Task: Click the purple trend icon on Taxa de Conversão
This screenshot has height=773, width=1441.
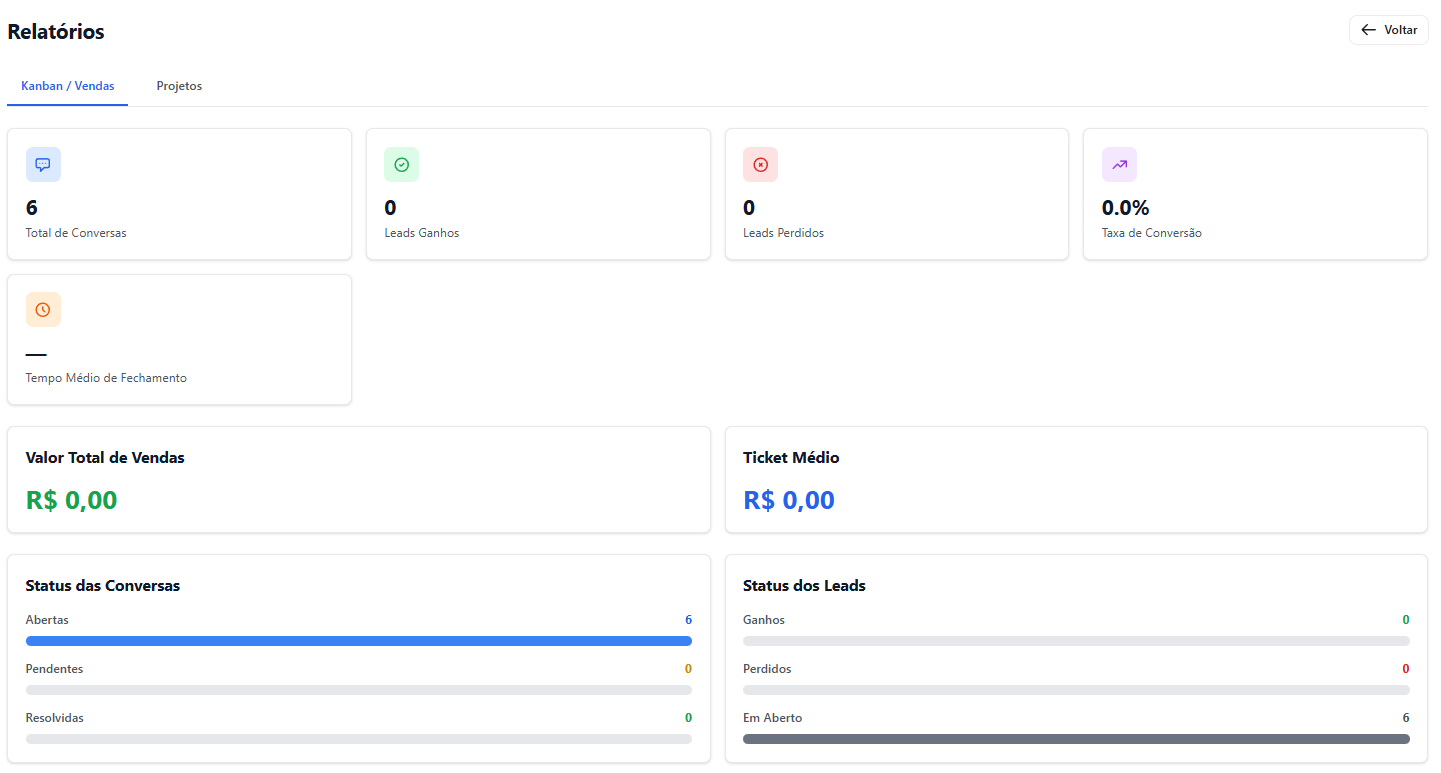Action: tap(1119, 164)
